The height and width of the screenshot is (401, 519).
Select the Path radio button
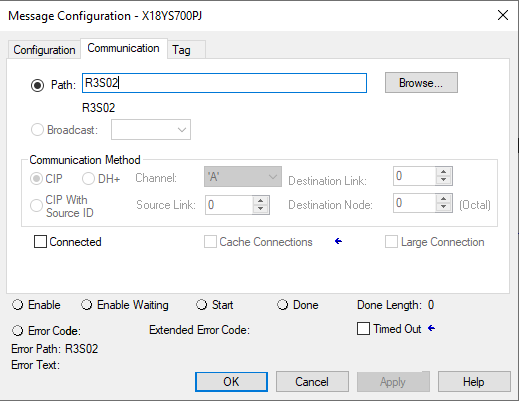[37, 85]
